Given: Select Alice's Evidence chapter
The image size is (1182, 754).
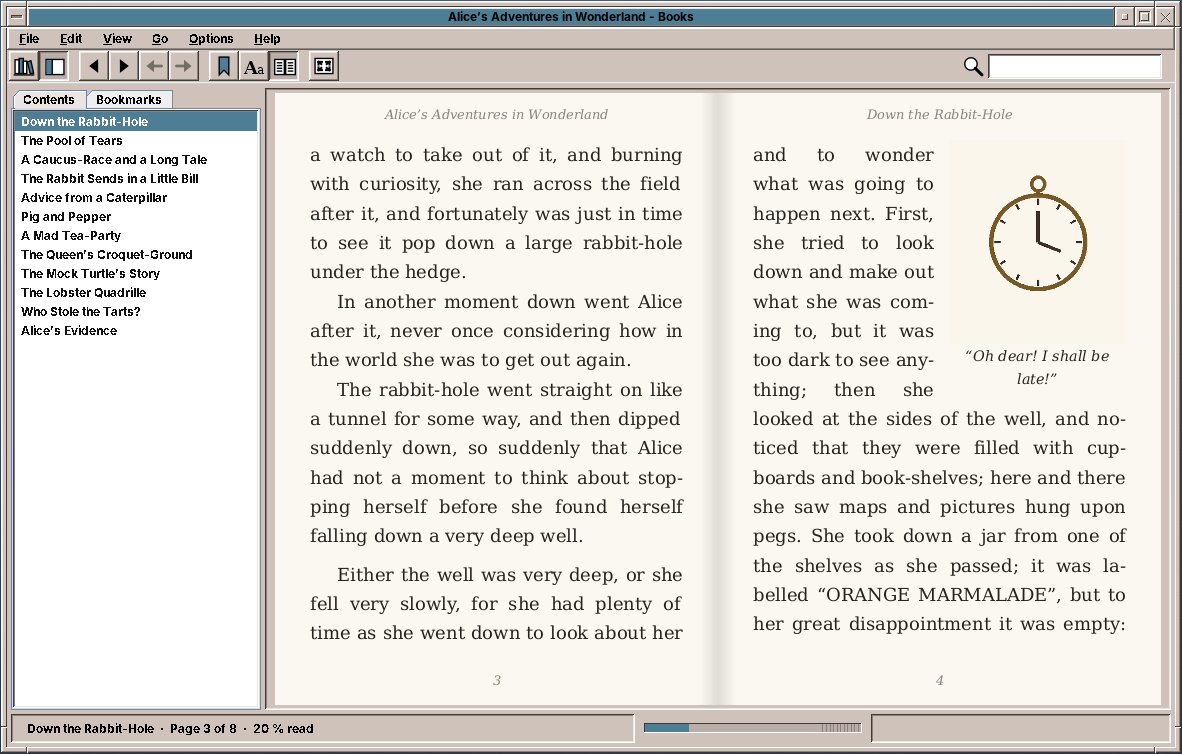Looking at the screenshot, I should click(x=136, y=330).
